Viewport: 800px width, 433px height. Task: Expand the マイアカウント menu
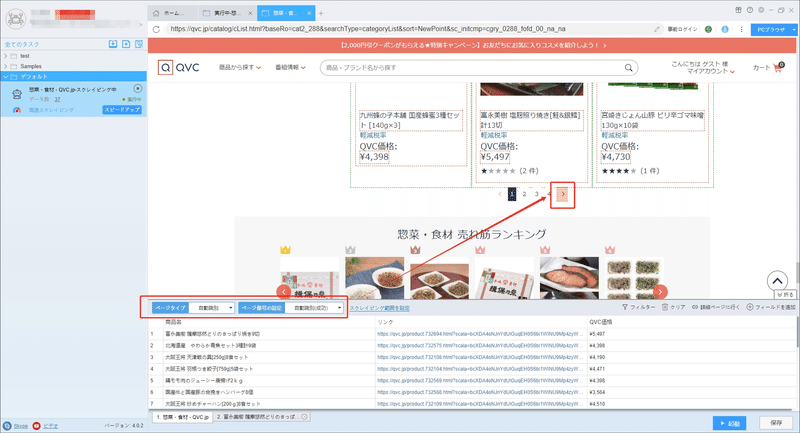click(x=710, y=71)
